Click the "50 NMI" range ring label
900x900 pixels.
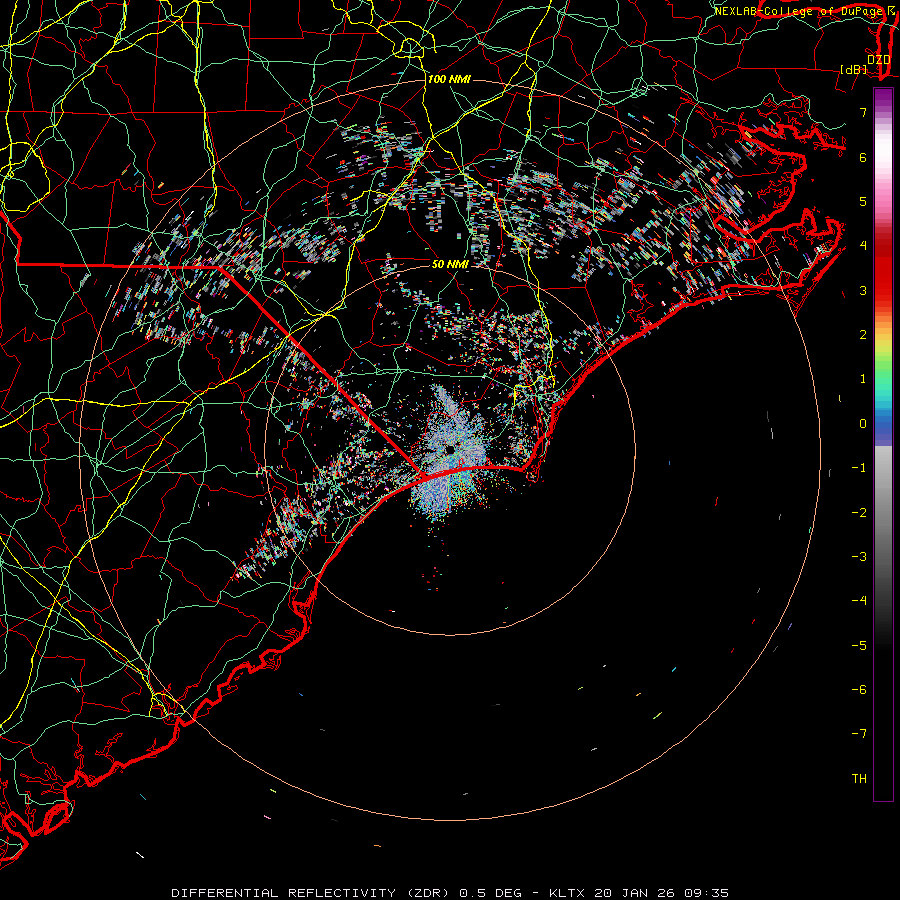click(450, 265)
